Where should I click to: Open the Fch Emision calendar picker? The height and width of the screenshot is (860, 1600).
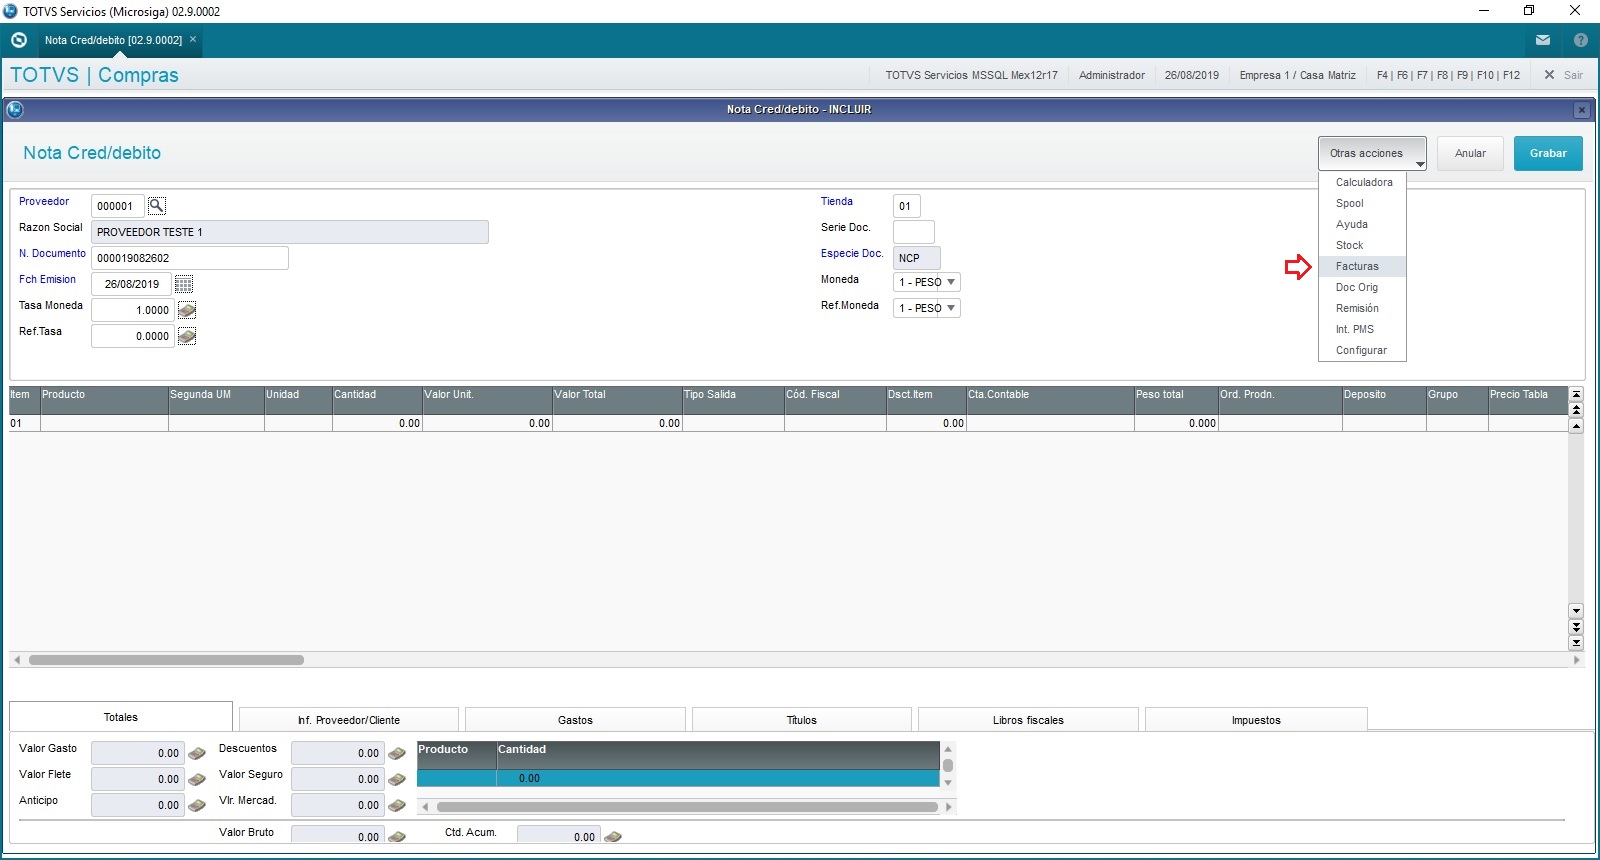[184, 284]
